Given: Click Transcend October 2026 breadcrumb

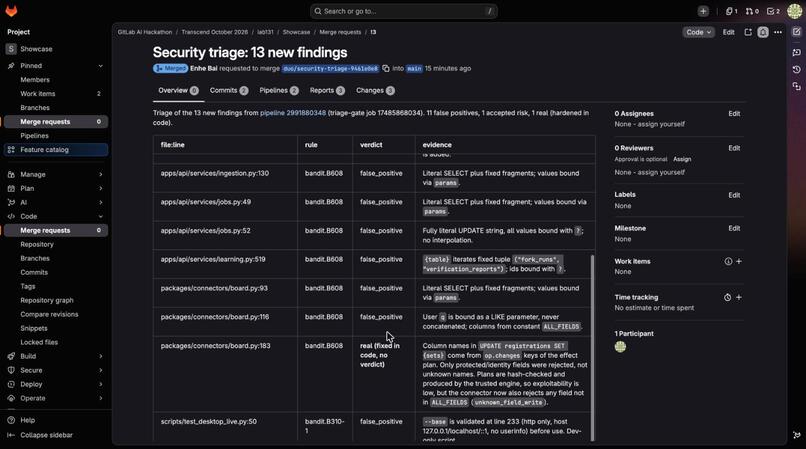Looking at the screenshot, I should (214, 32).
